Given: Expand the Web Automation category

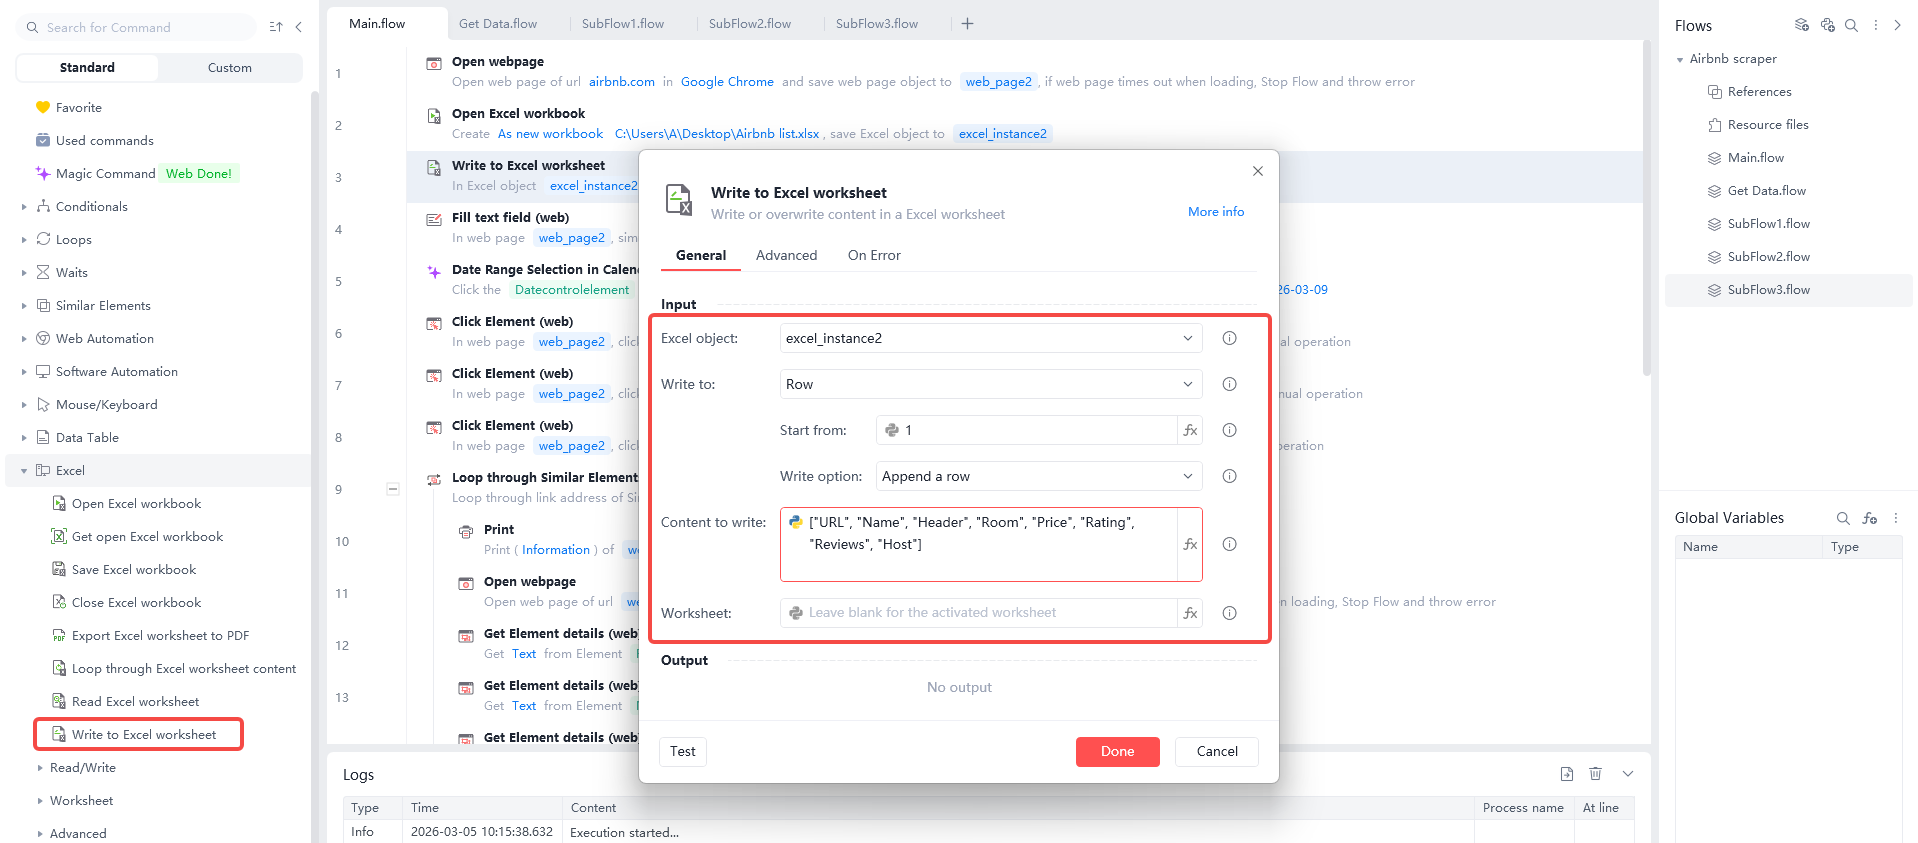Looking at the screenshot, I should (24, 339).
